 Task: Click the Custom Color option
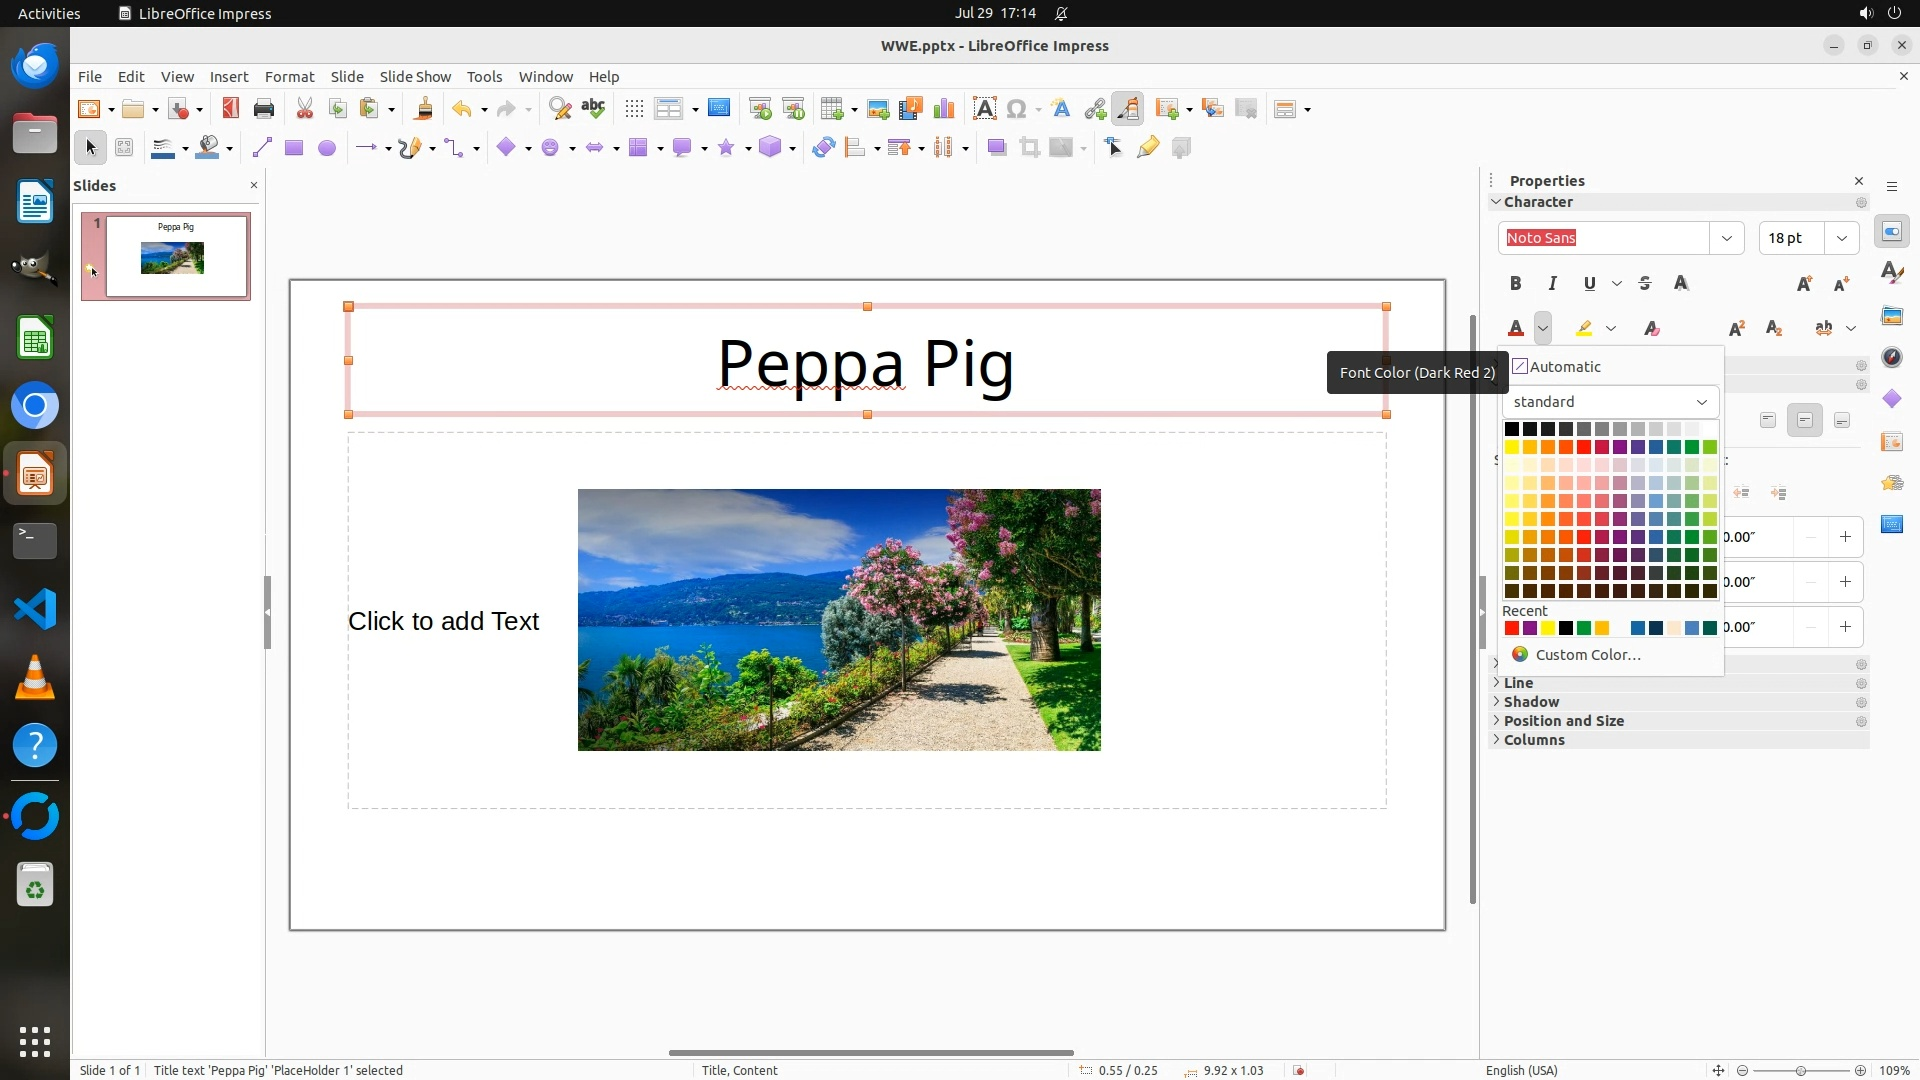pos(1587,655)
